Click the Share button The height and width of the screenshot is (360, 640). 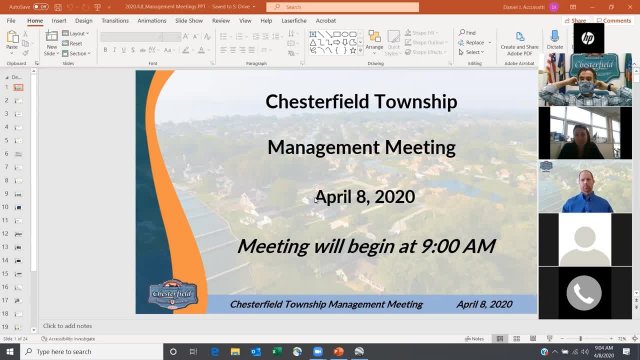[x=576, y=20]
